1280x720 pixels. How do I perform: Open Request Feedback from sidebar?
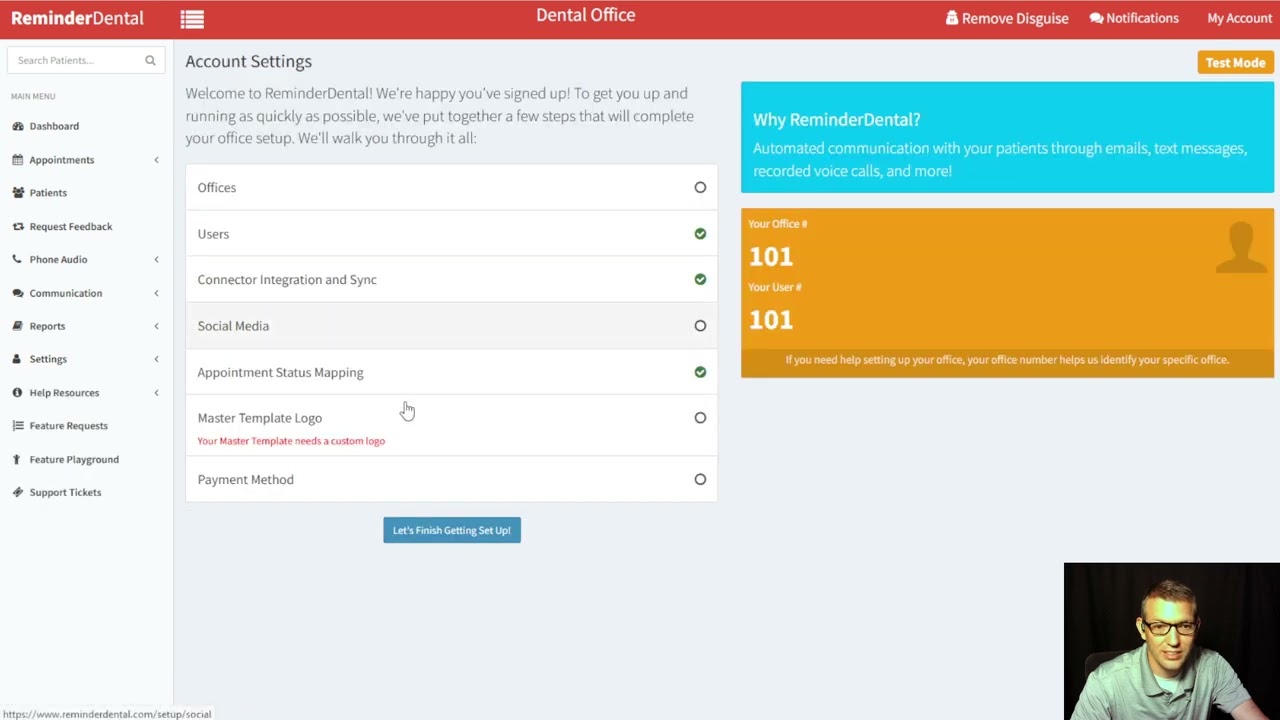(x=86, y=226)
